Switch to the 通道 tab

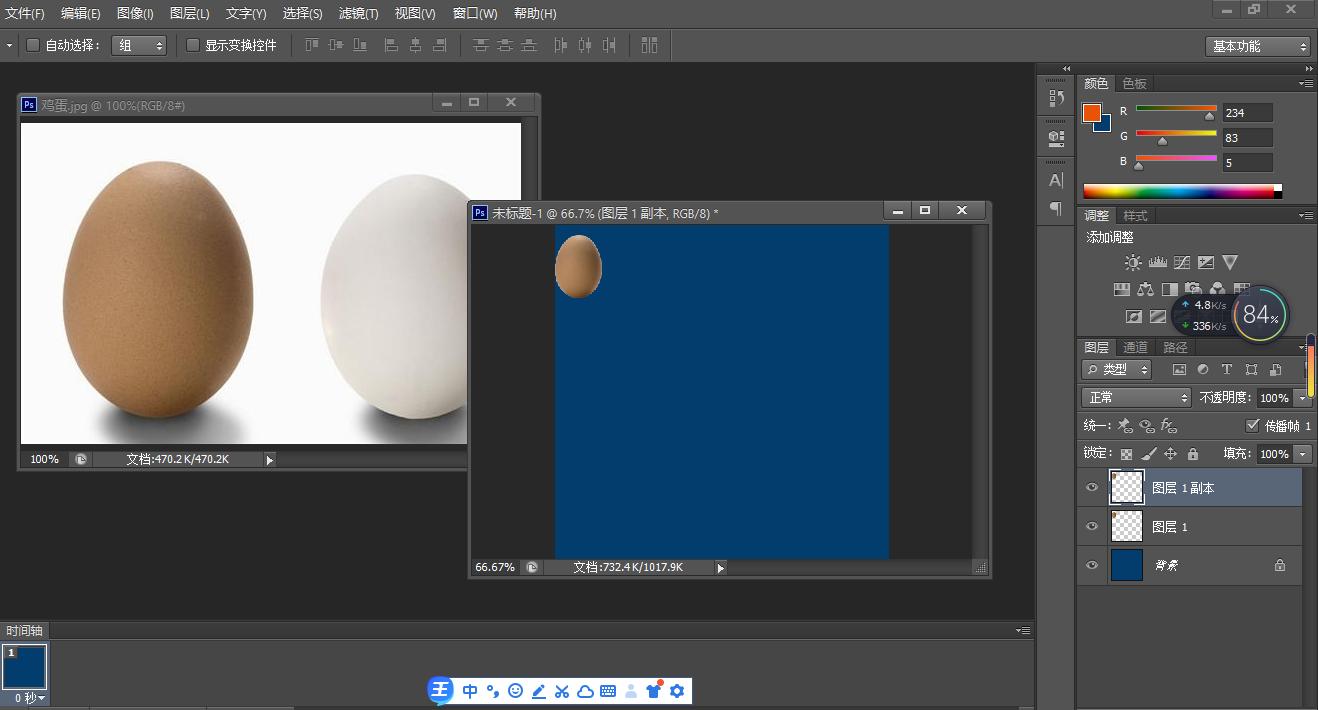click(x=1135, y=347)
